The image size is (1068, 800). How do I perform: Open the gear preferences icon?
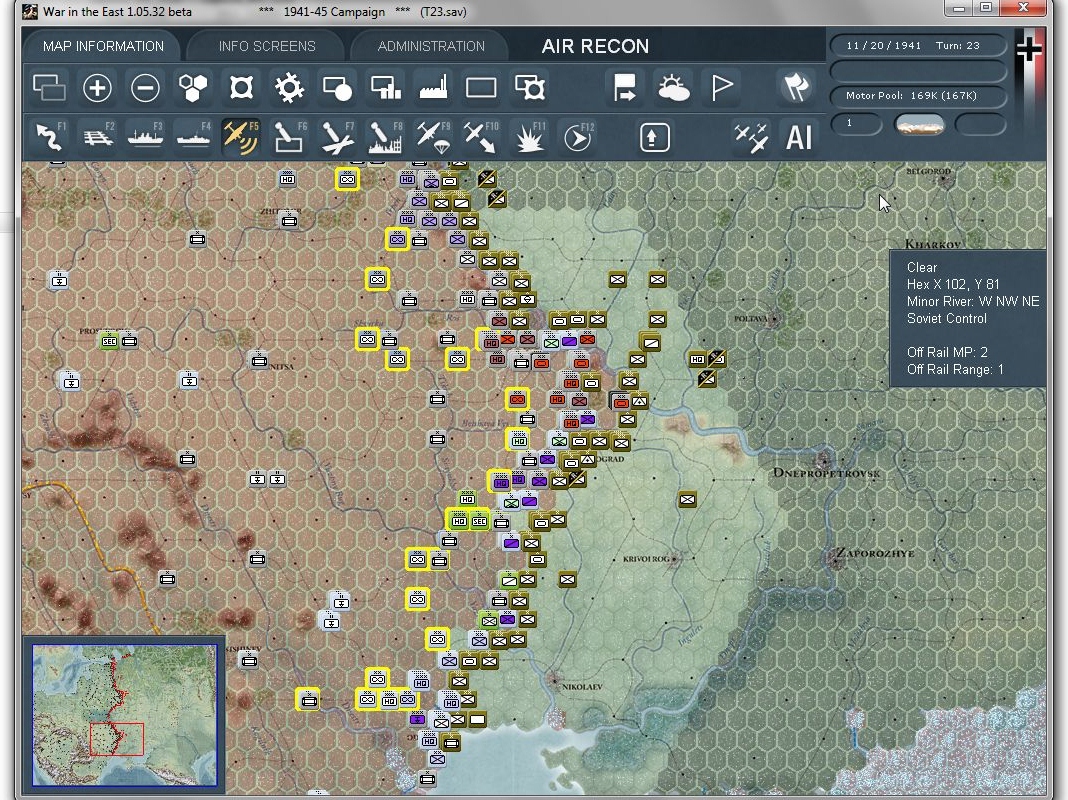click(289, 88)
